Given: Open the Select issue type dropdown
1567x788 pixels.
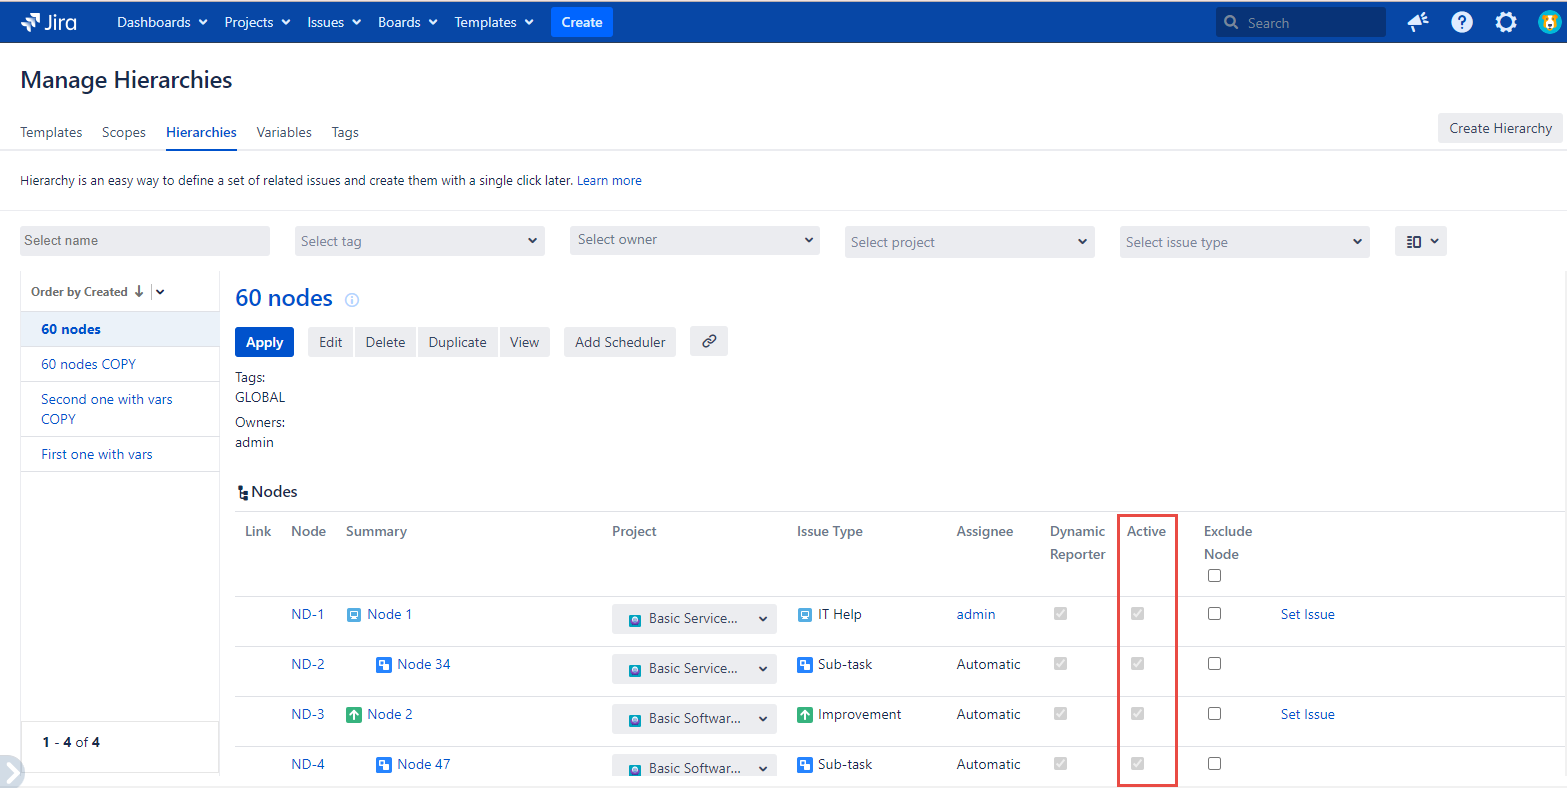Looking at the screenshot, I should tap(1244, 242).
